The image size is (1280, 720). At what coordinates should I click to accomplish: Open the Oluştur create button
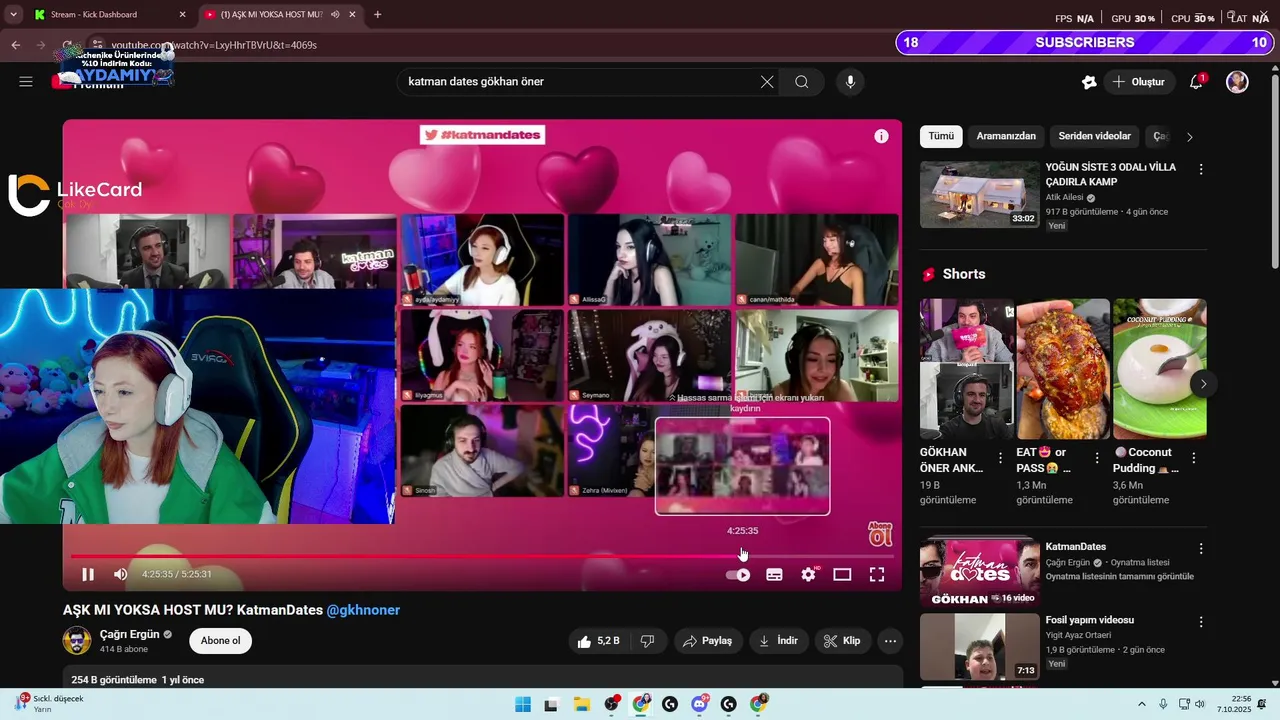pos(1140,82)
